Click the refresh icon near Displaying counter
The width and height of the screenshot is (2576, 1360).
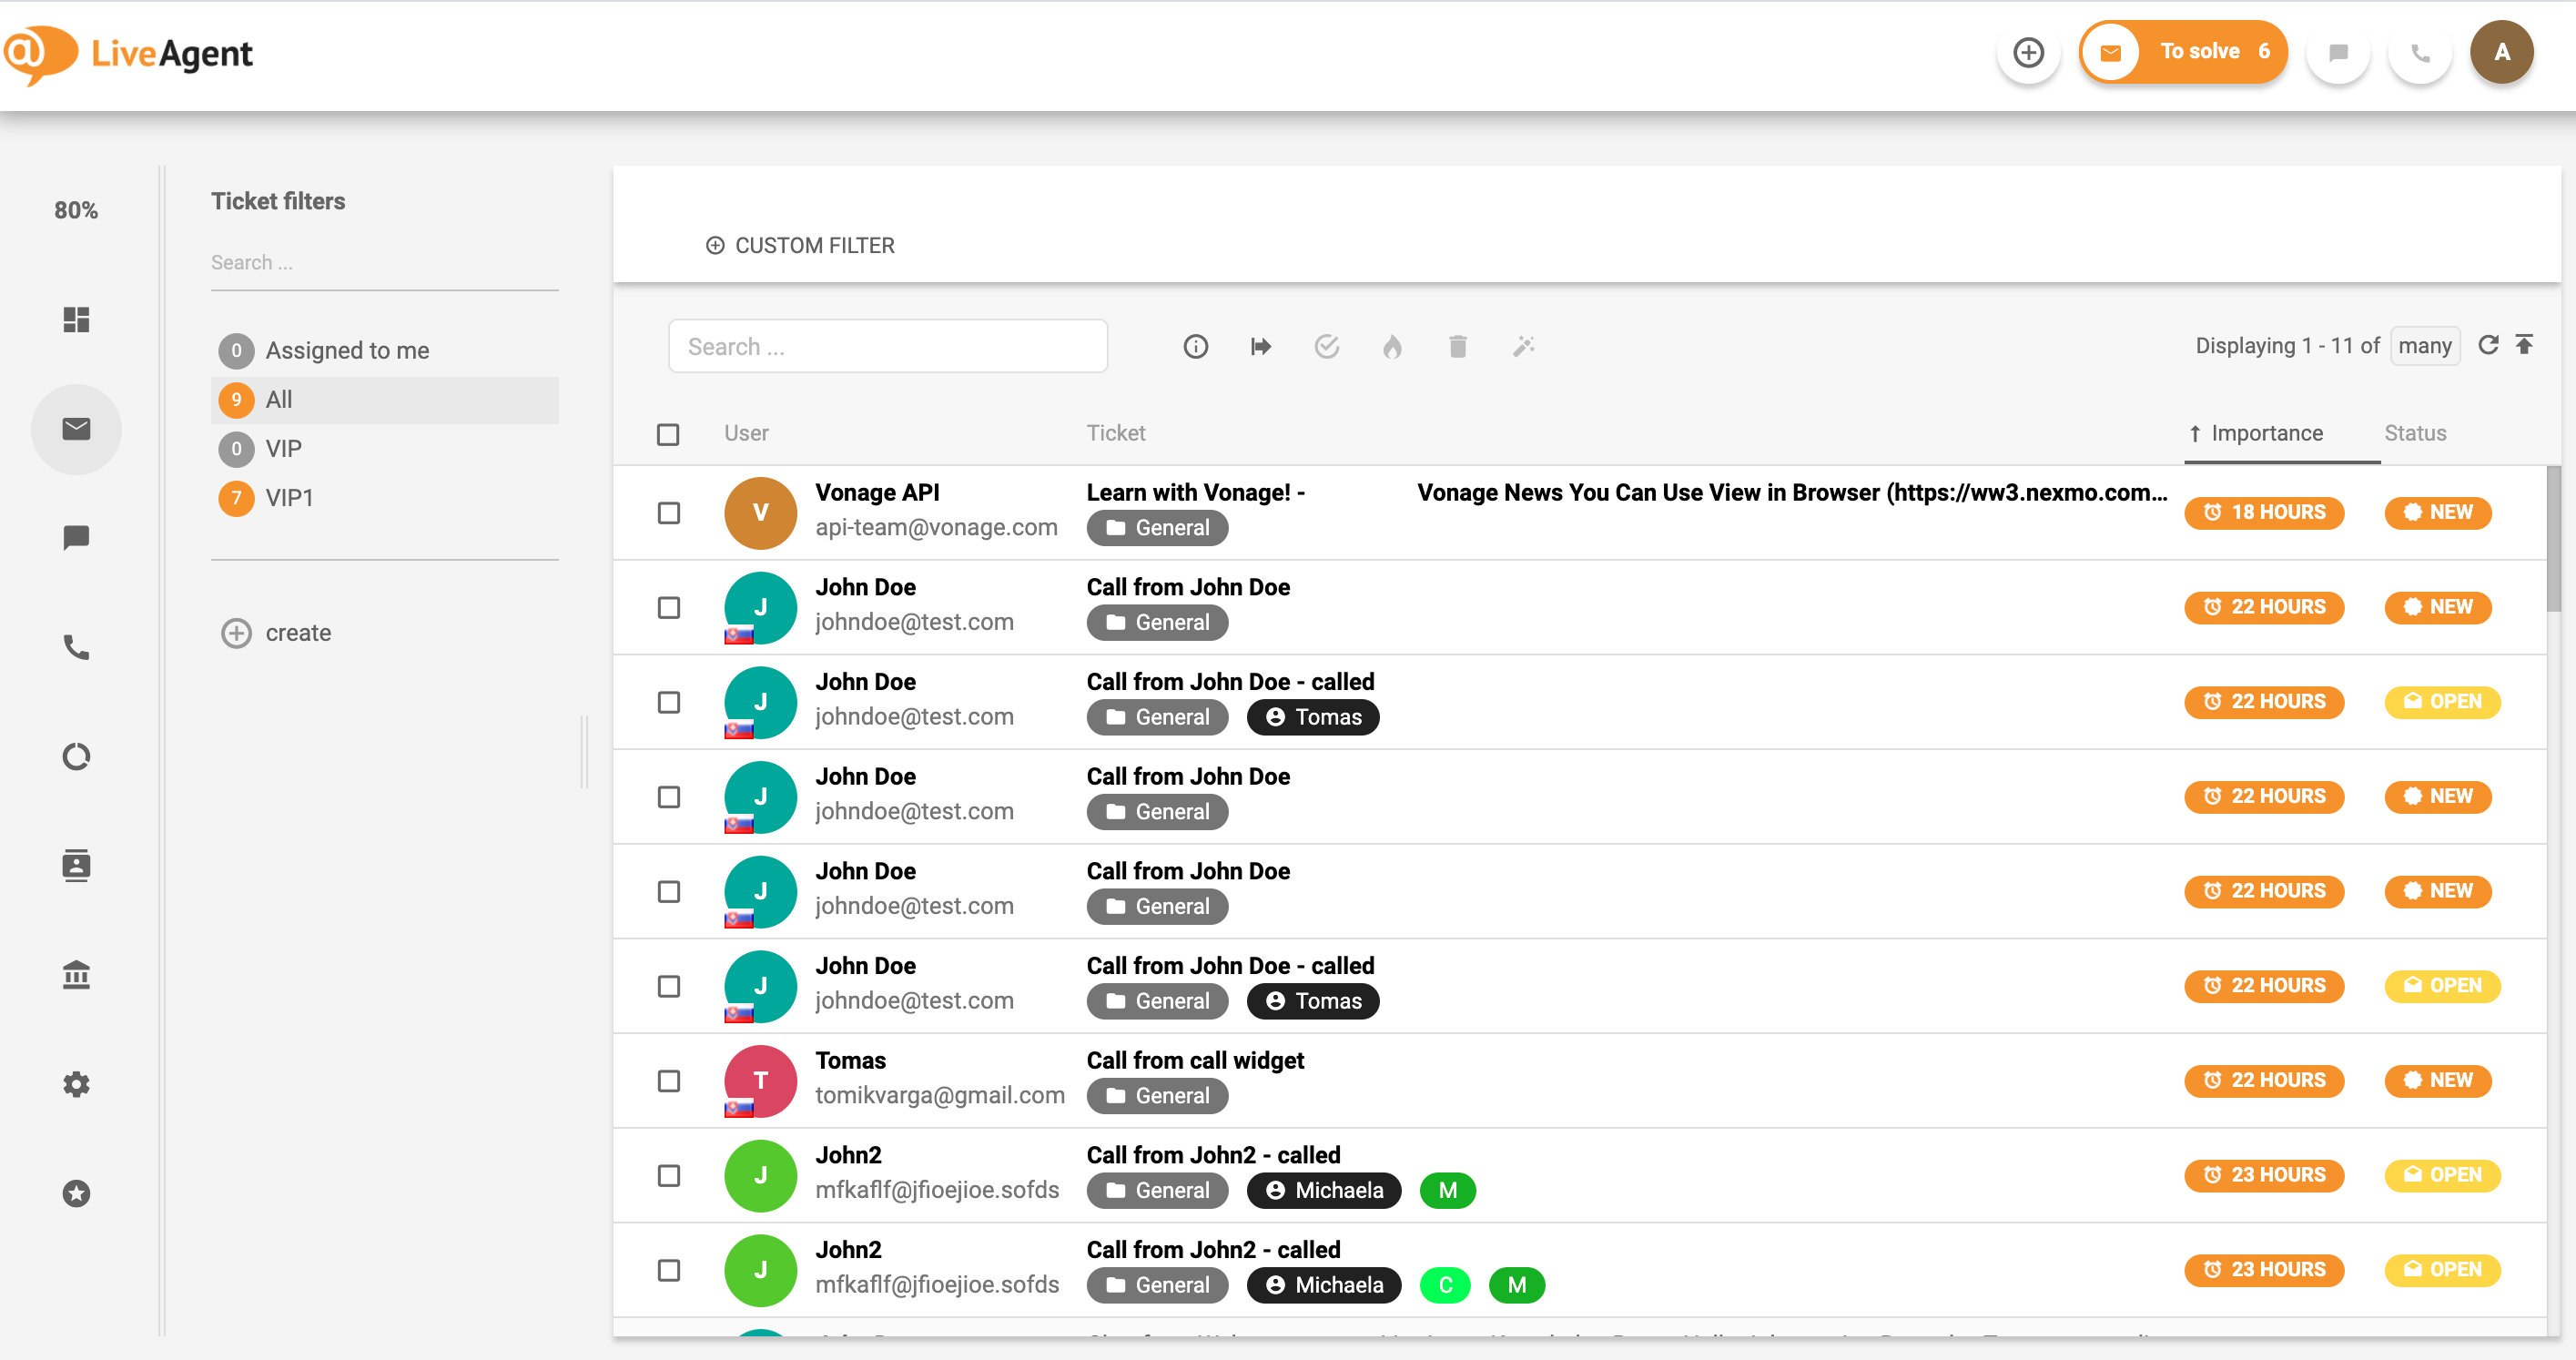(2489, 345)
